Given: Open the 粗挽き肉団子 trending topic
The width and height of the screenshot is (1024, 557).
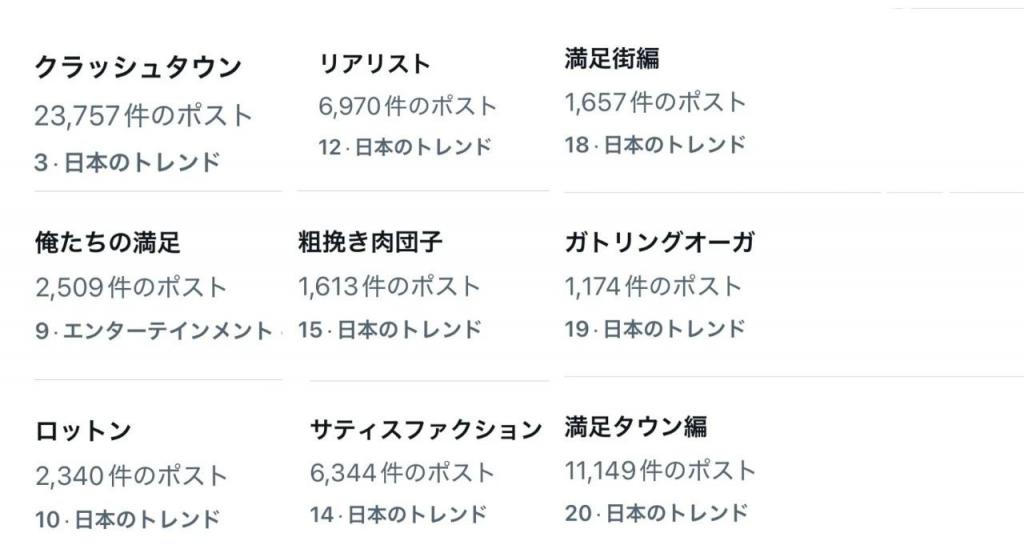Looking at the screenshot, I should 370,242.
